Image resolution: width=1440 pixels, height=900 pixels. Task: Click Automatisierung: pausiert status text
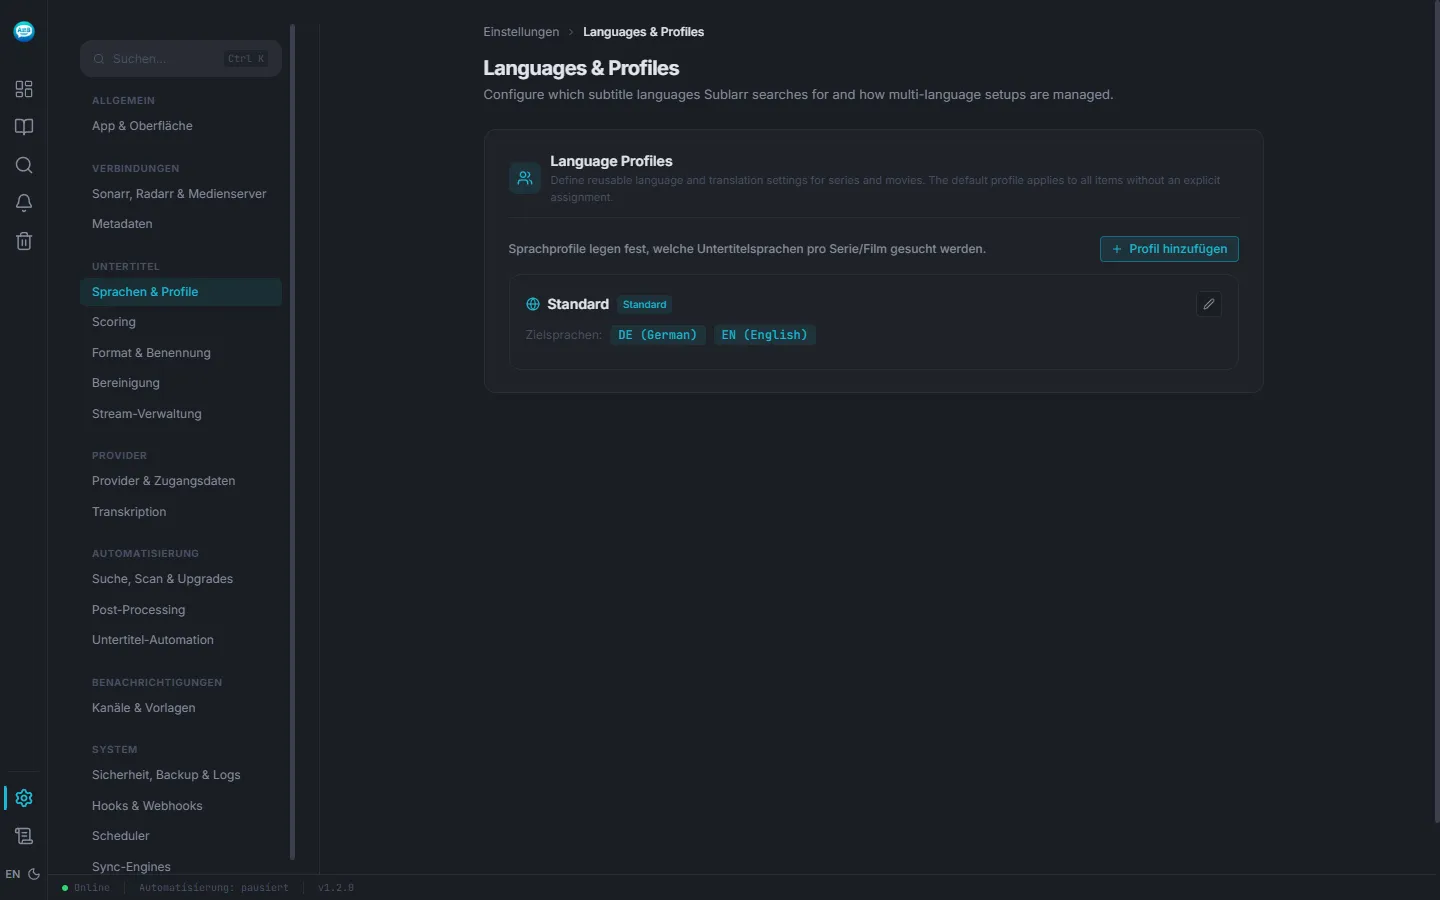pyautogui.click(x=214, y=888)
